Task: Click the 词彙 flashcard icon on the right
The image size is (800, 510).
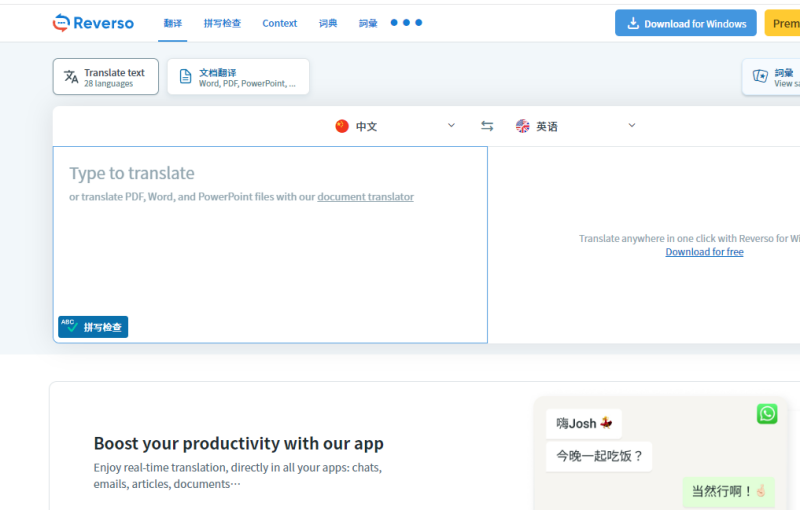Action: pos(760,77)
